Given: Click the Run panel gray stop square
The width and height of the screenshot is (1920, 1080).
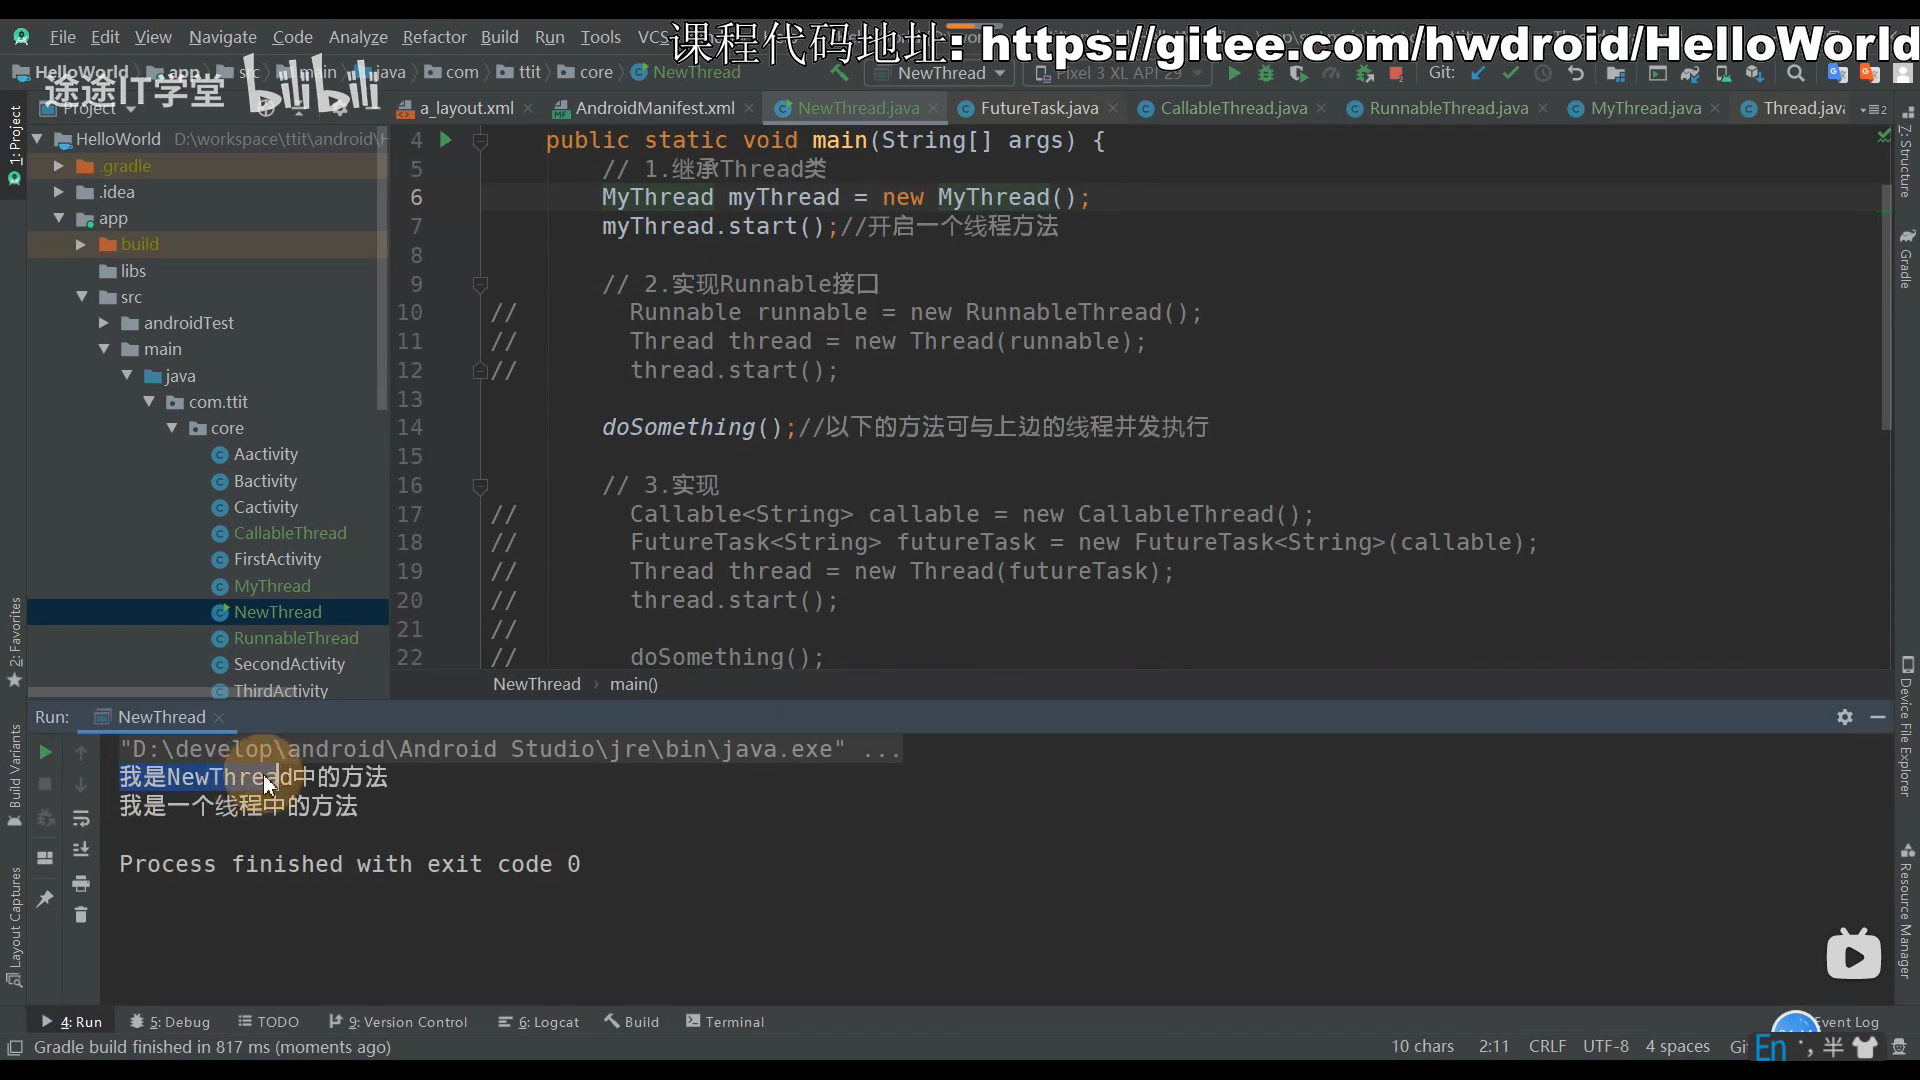Looking at the screenshot, I should [x=45, y=784].
